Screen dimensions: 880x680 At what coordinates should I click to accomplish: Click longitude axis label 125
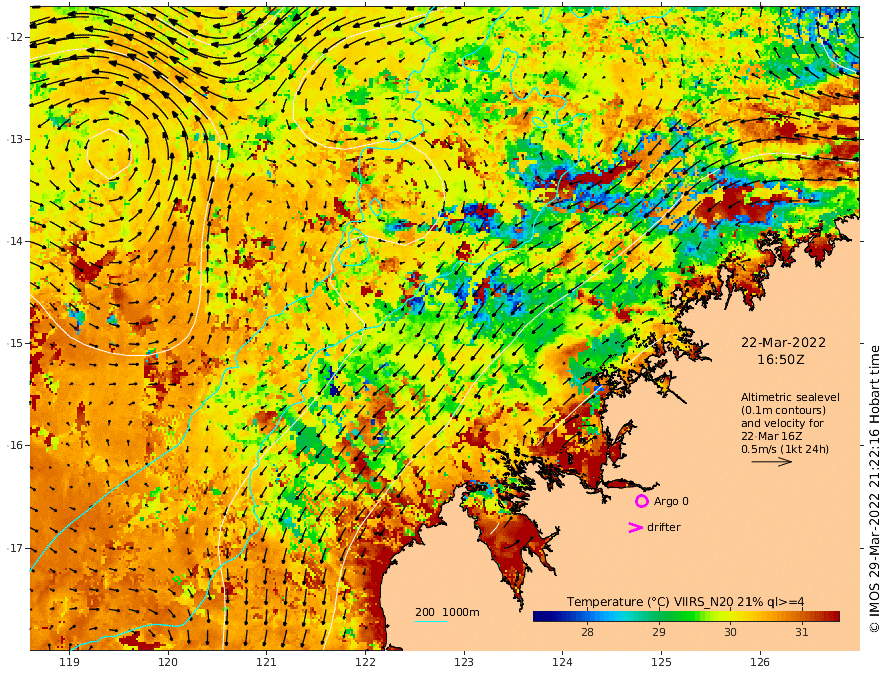[x=661, y=662]
